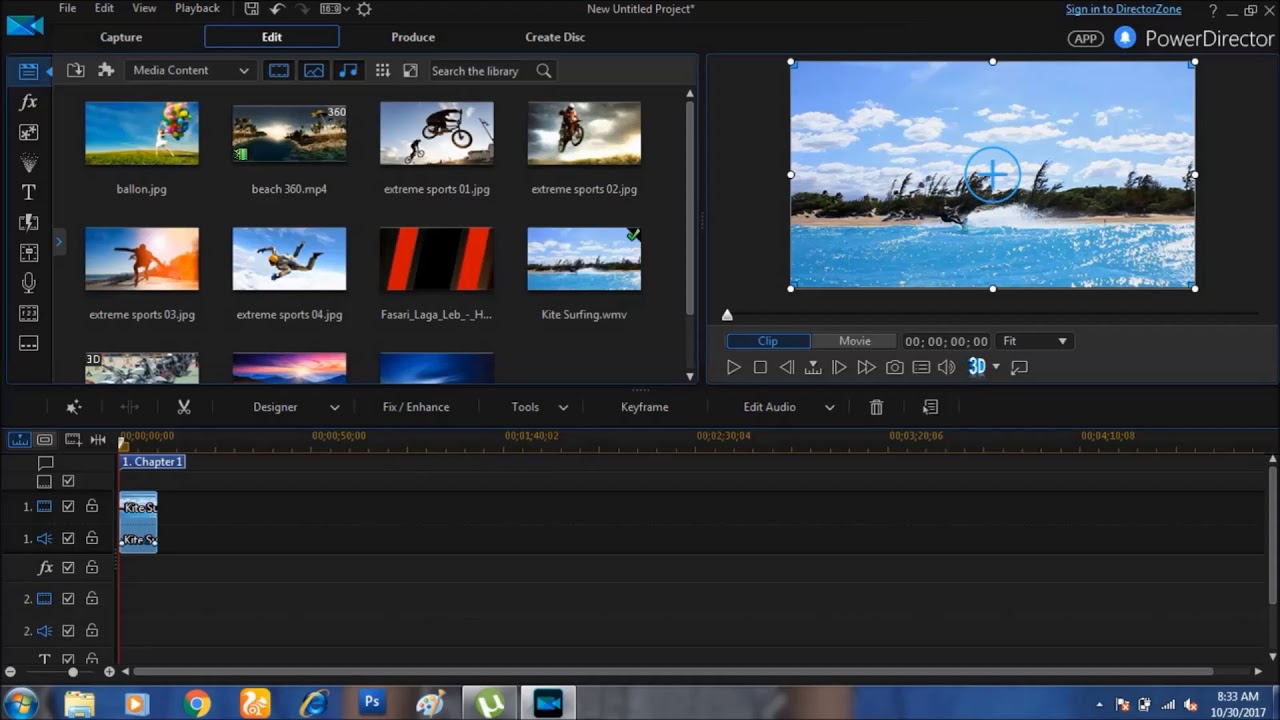Click the Undo arrow icon
This screenshot has height=720, width=1280.
coord(277,9)
